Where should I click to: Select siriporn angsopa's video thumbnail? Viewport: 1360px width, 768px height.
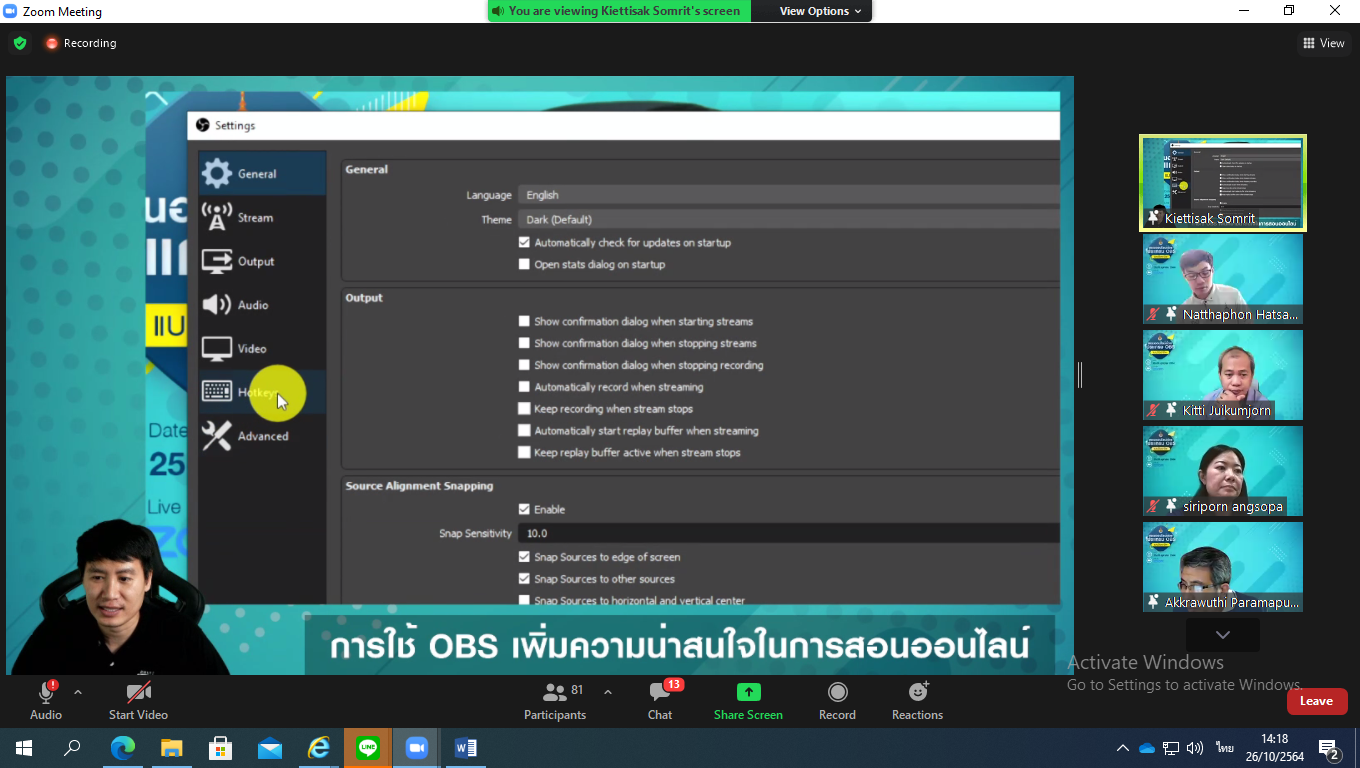point(1223,471)
